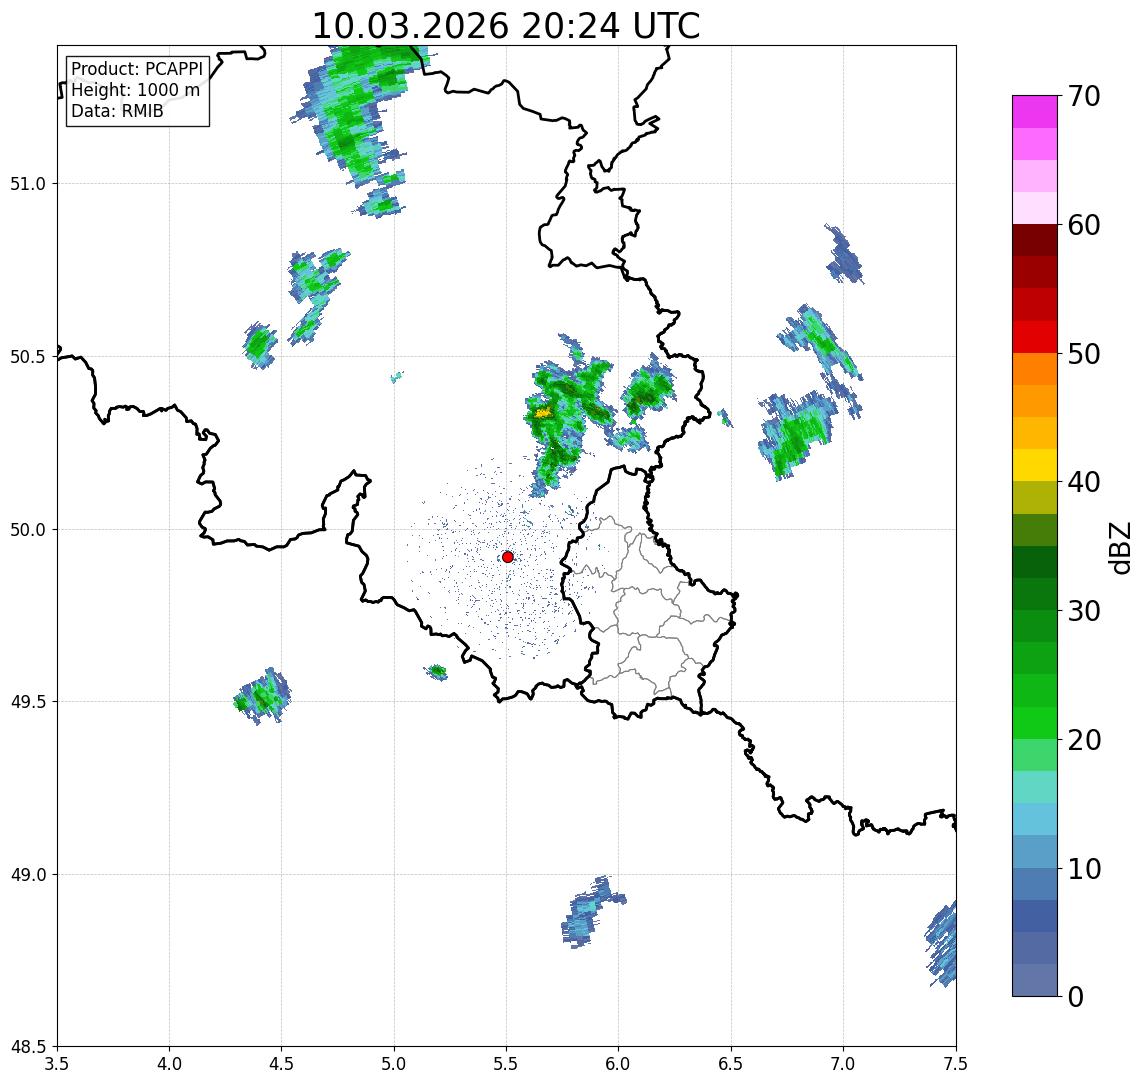Click the red radar site marker

pyautogui.click(x=508, y=557)
